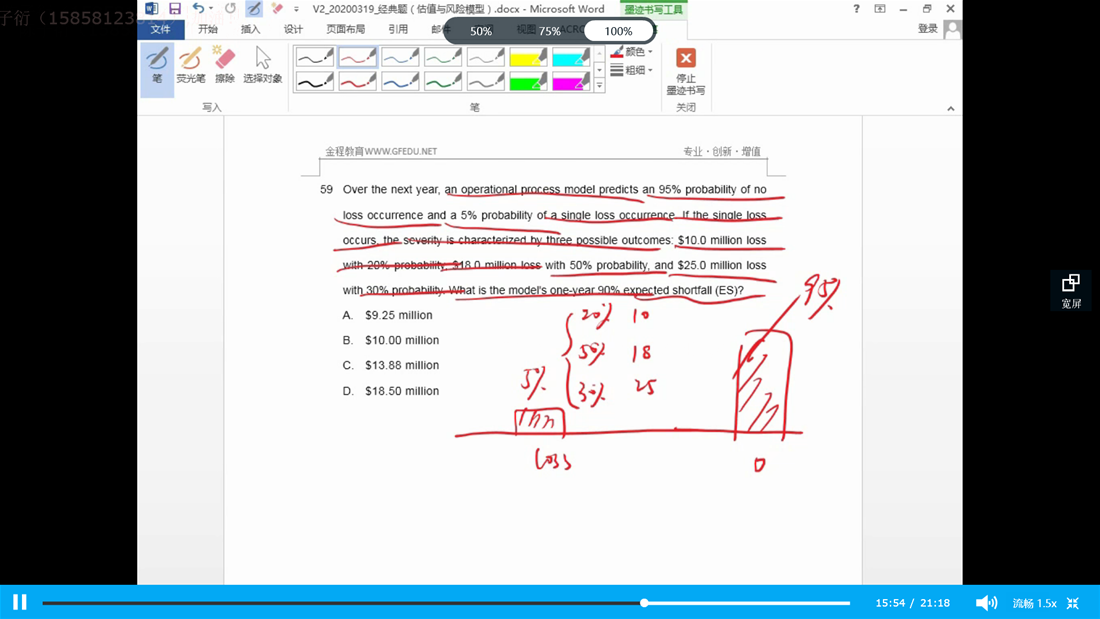Switch to the Page Layout (页面布局) tab

pyautogui.click(x=345, y=29)
